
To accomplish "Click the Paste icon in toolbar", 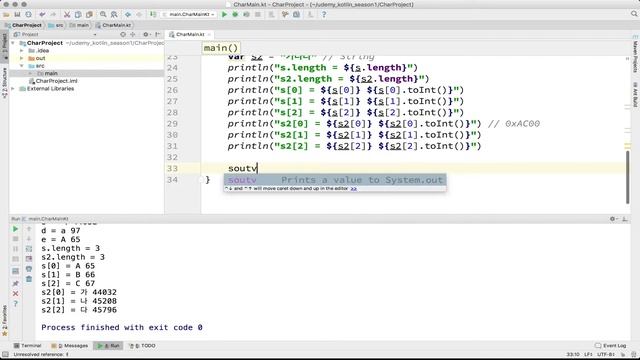I will coord(89,14).
